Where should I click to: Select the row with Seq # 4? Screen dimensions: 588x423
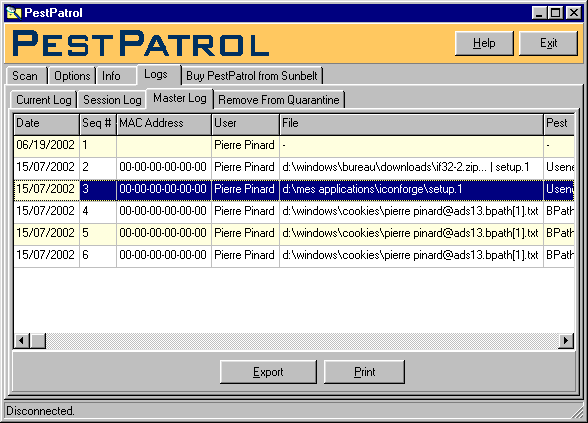[294, 211]
